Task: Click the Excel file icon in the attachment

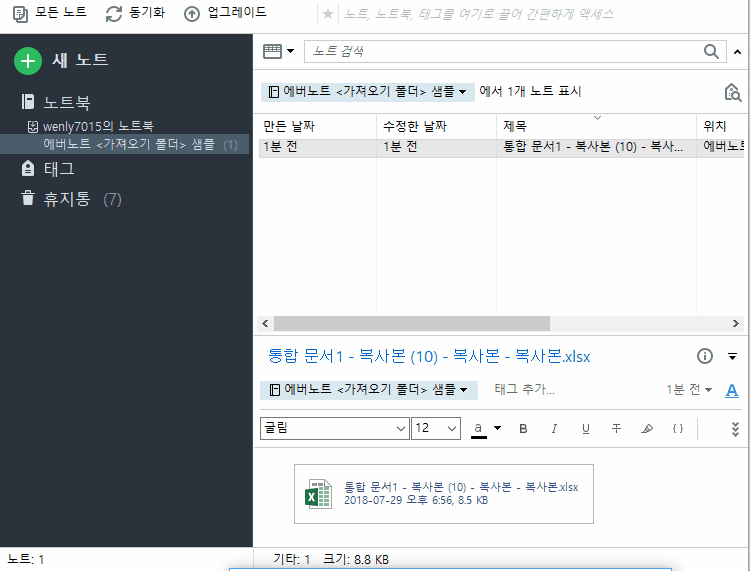Action: coord(318,494)
